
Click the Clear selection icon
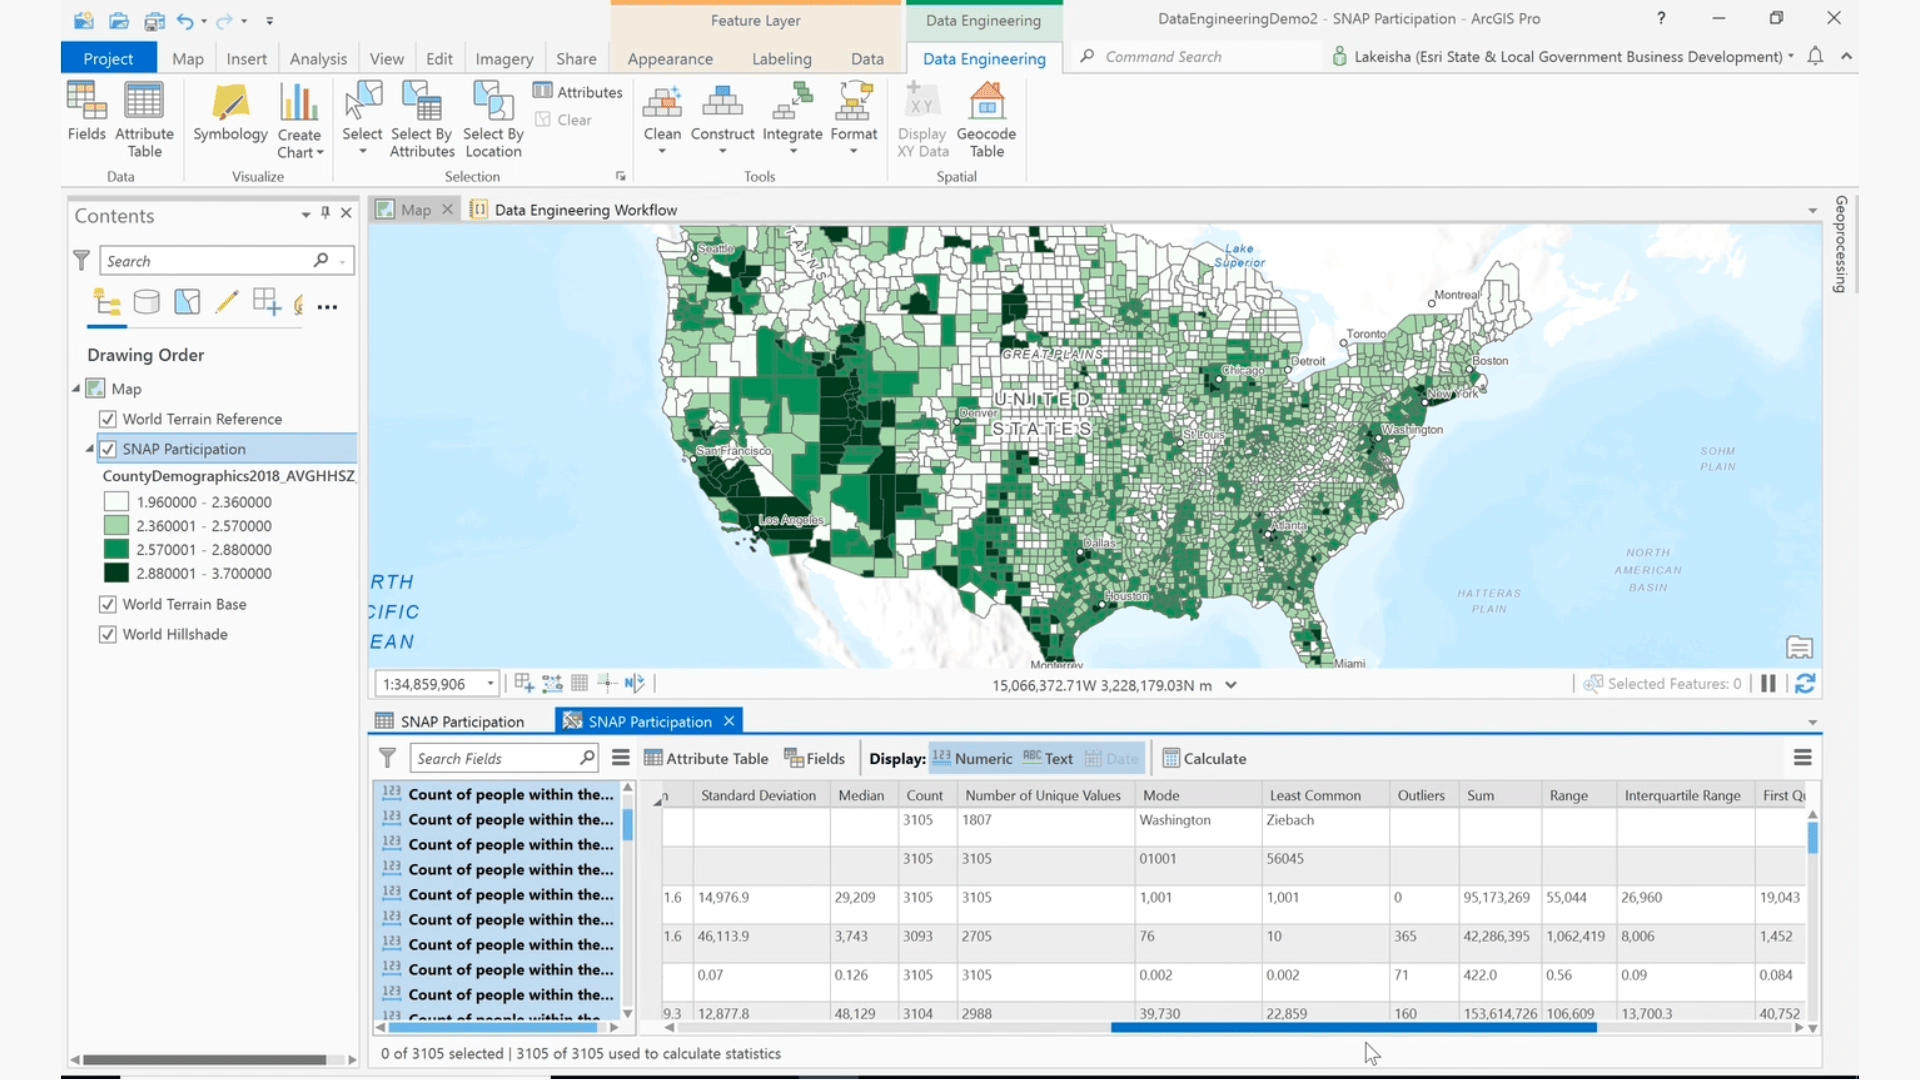[x=565, y=119]
